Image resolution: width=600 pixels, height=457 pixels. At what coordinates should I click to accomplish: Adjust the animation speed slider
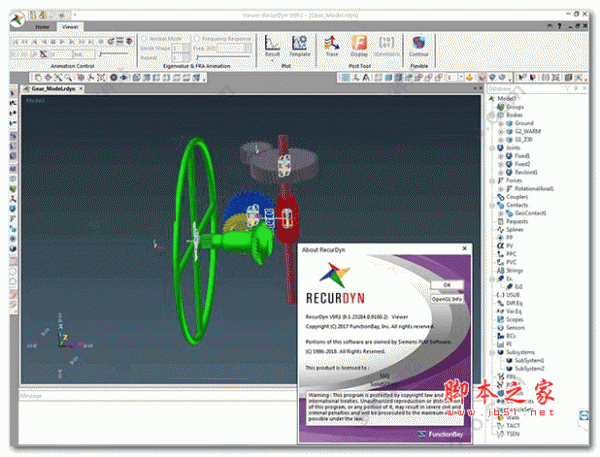pyautogui.click(x=114, y=54)
